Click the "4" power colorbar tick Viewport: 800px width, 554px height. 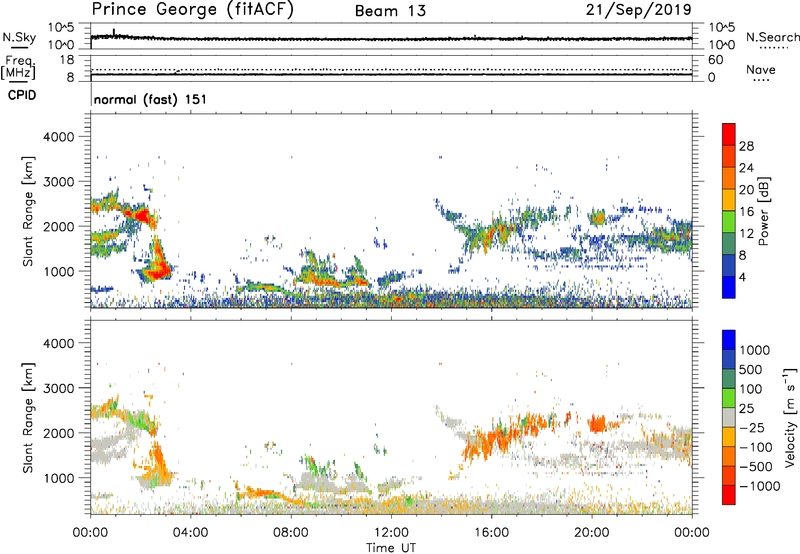coord(742,278)
